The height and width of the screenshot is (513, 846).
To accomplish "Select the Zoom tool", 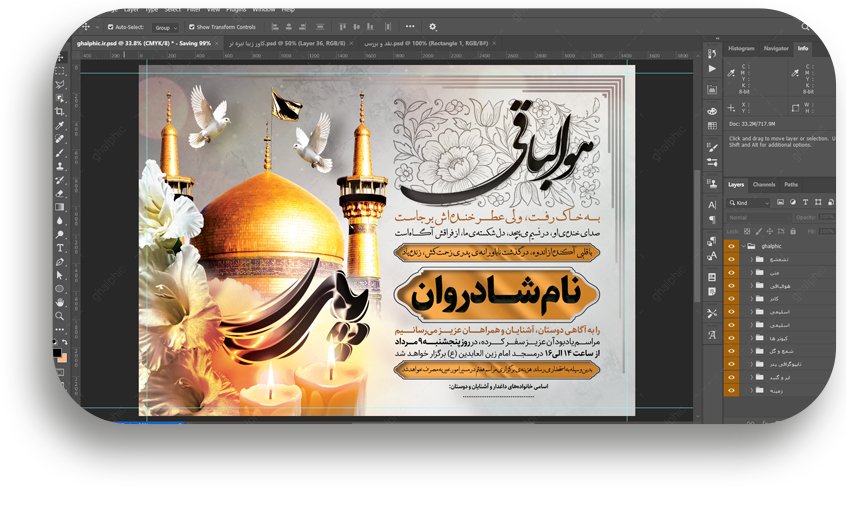I will click(60, 316).
